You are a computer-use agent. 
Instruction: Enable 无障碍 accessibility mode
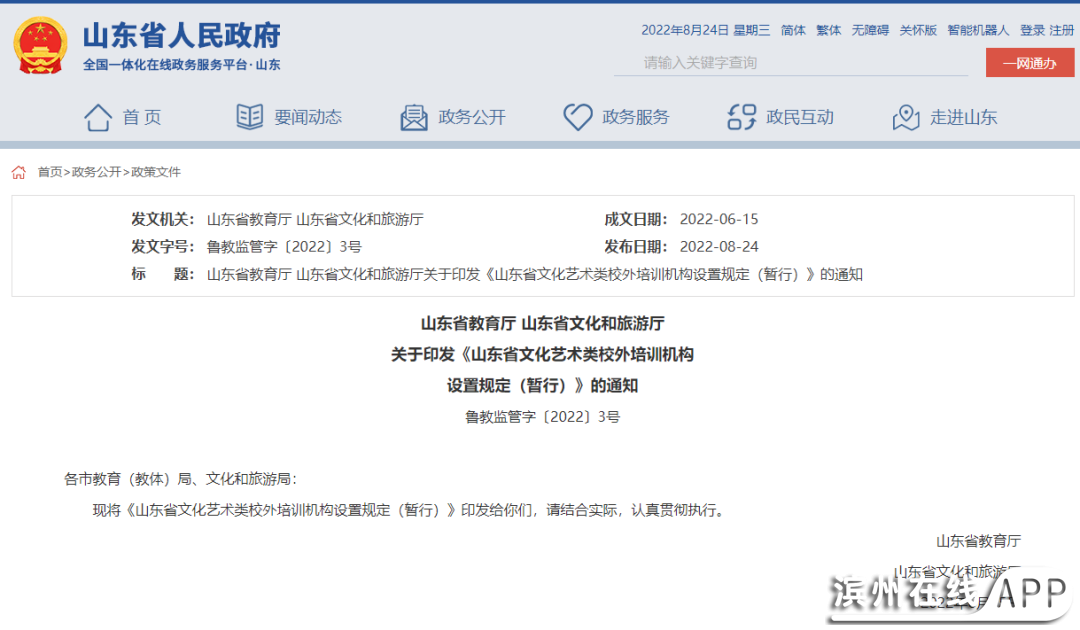pyautogui.click(x=870, y=30)
